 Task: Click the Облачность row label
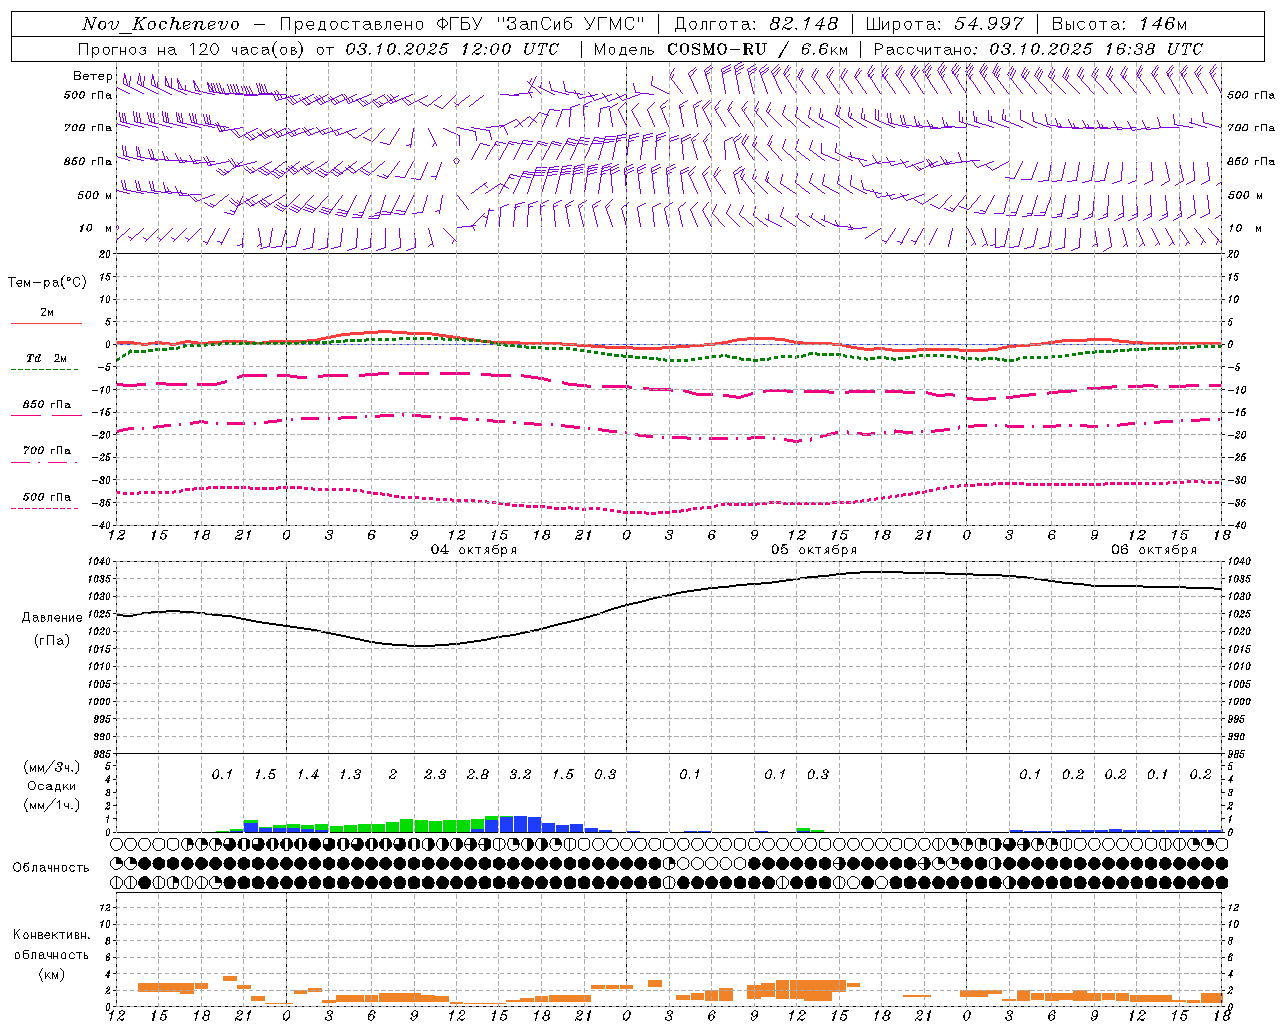pyautogui.click(x=50, y=868)
